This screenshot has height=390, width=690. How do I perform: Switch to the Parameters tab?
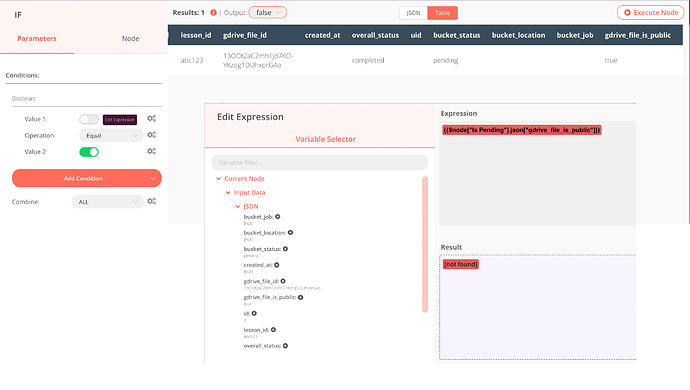coord(37,39)
